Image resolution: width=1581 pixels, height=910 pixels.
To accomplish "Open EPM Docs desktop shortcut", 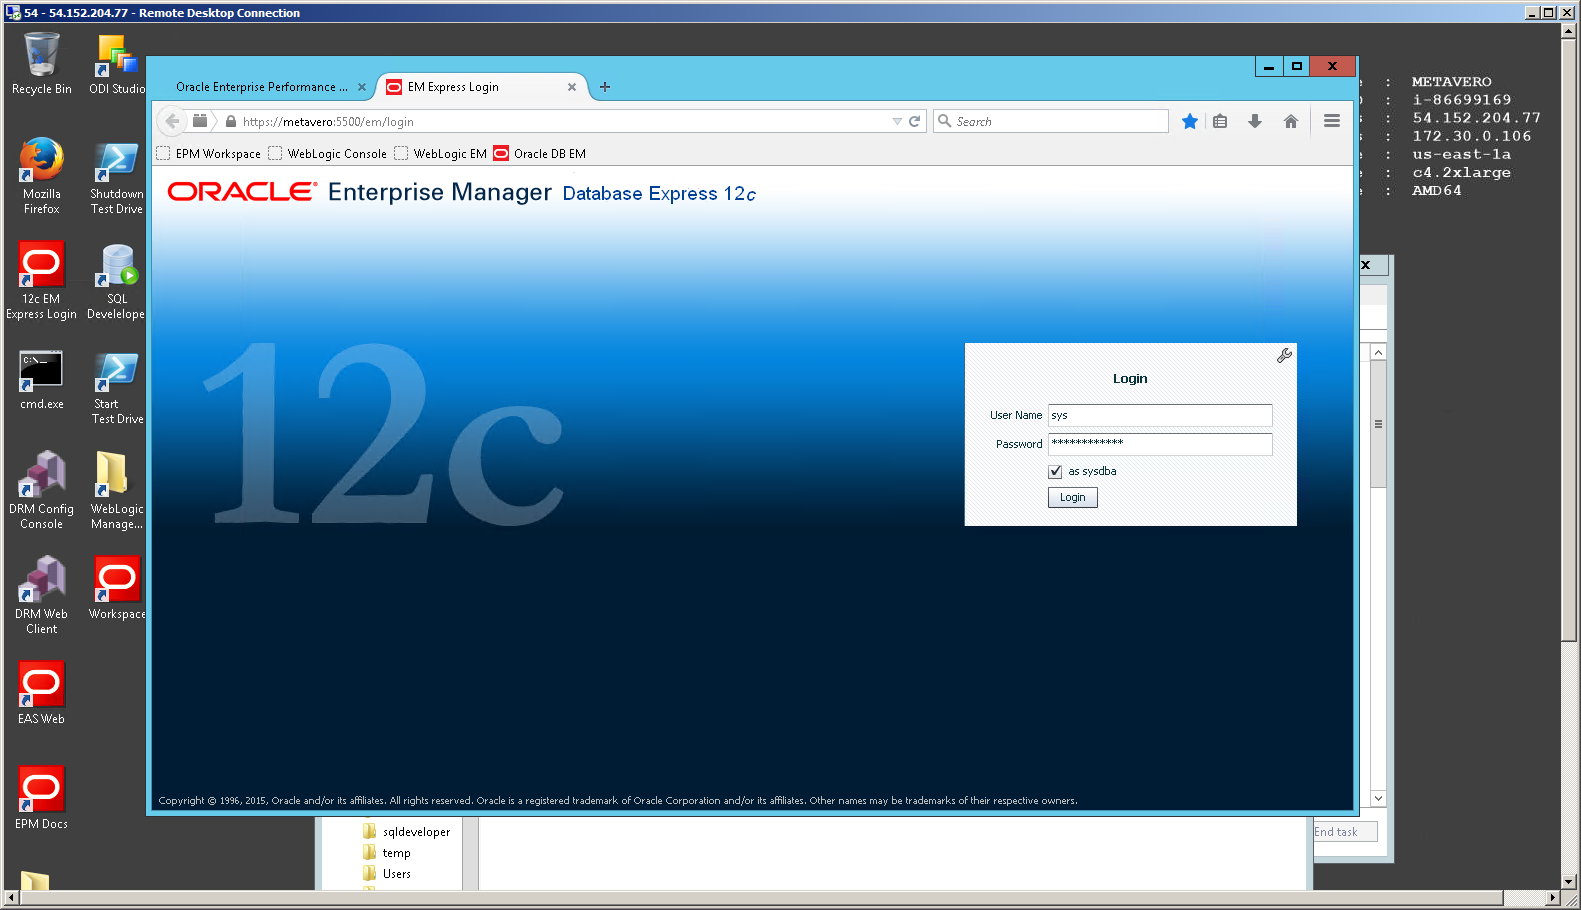I will pyautogui.click(x=41, y=797).
